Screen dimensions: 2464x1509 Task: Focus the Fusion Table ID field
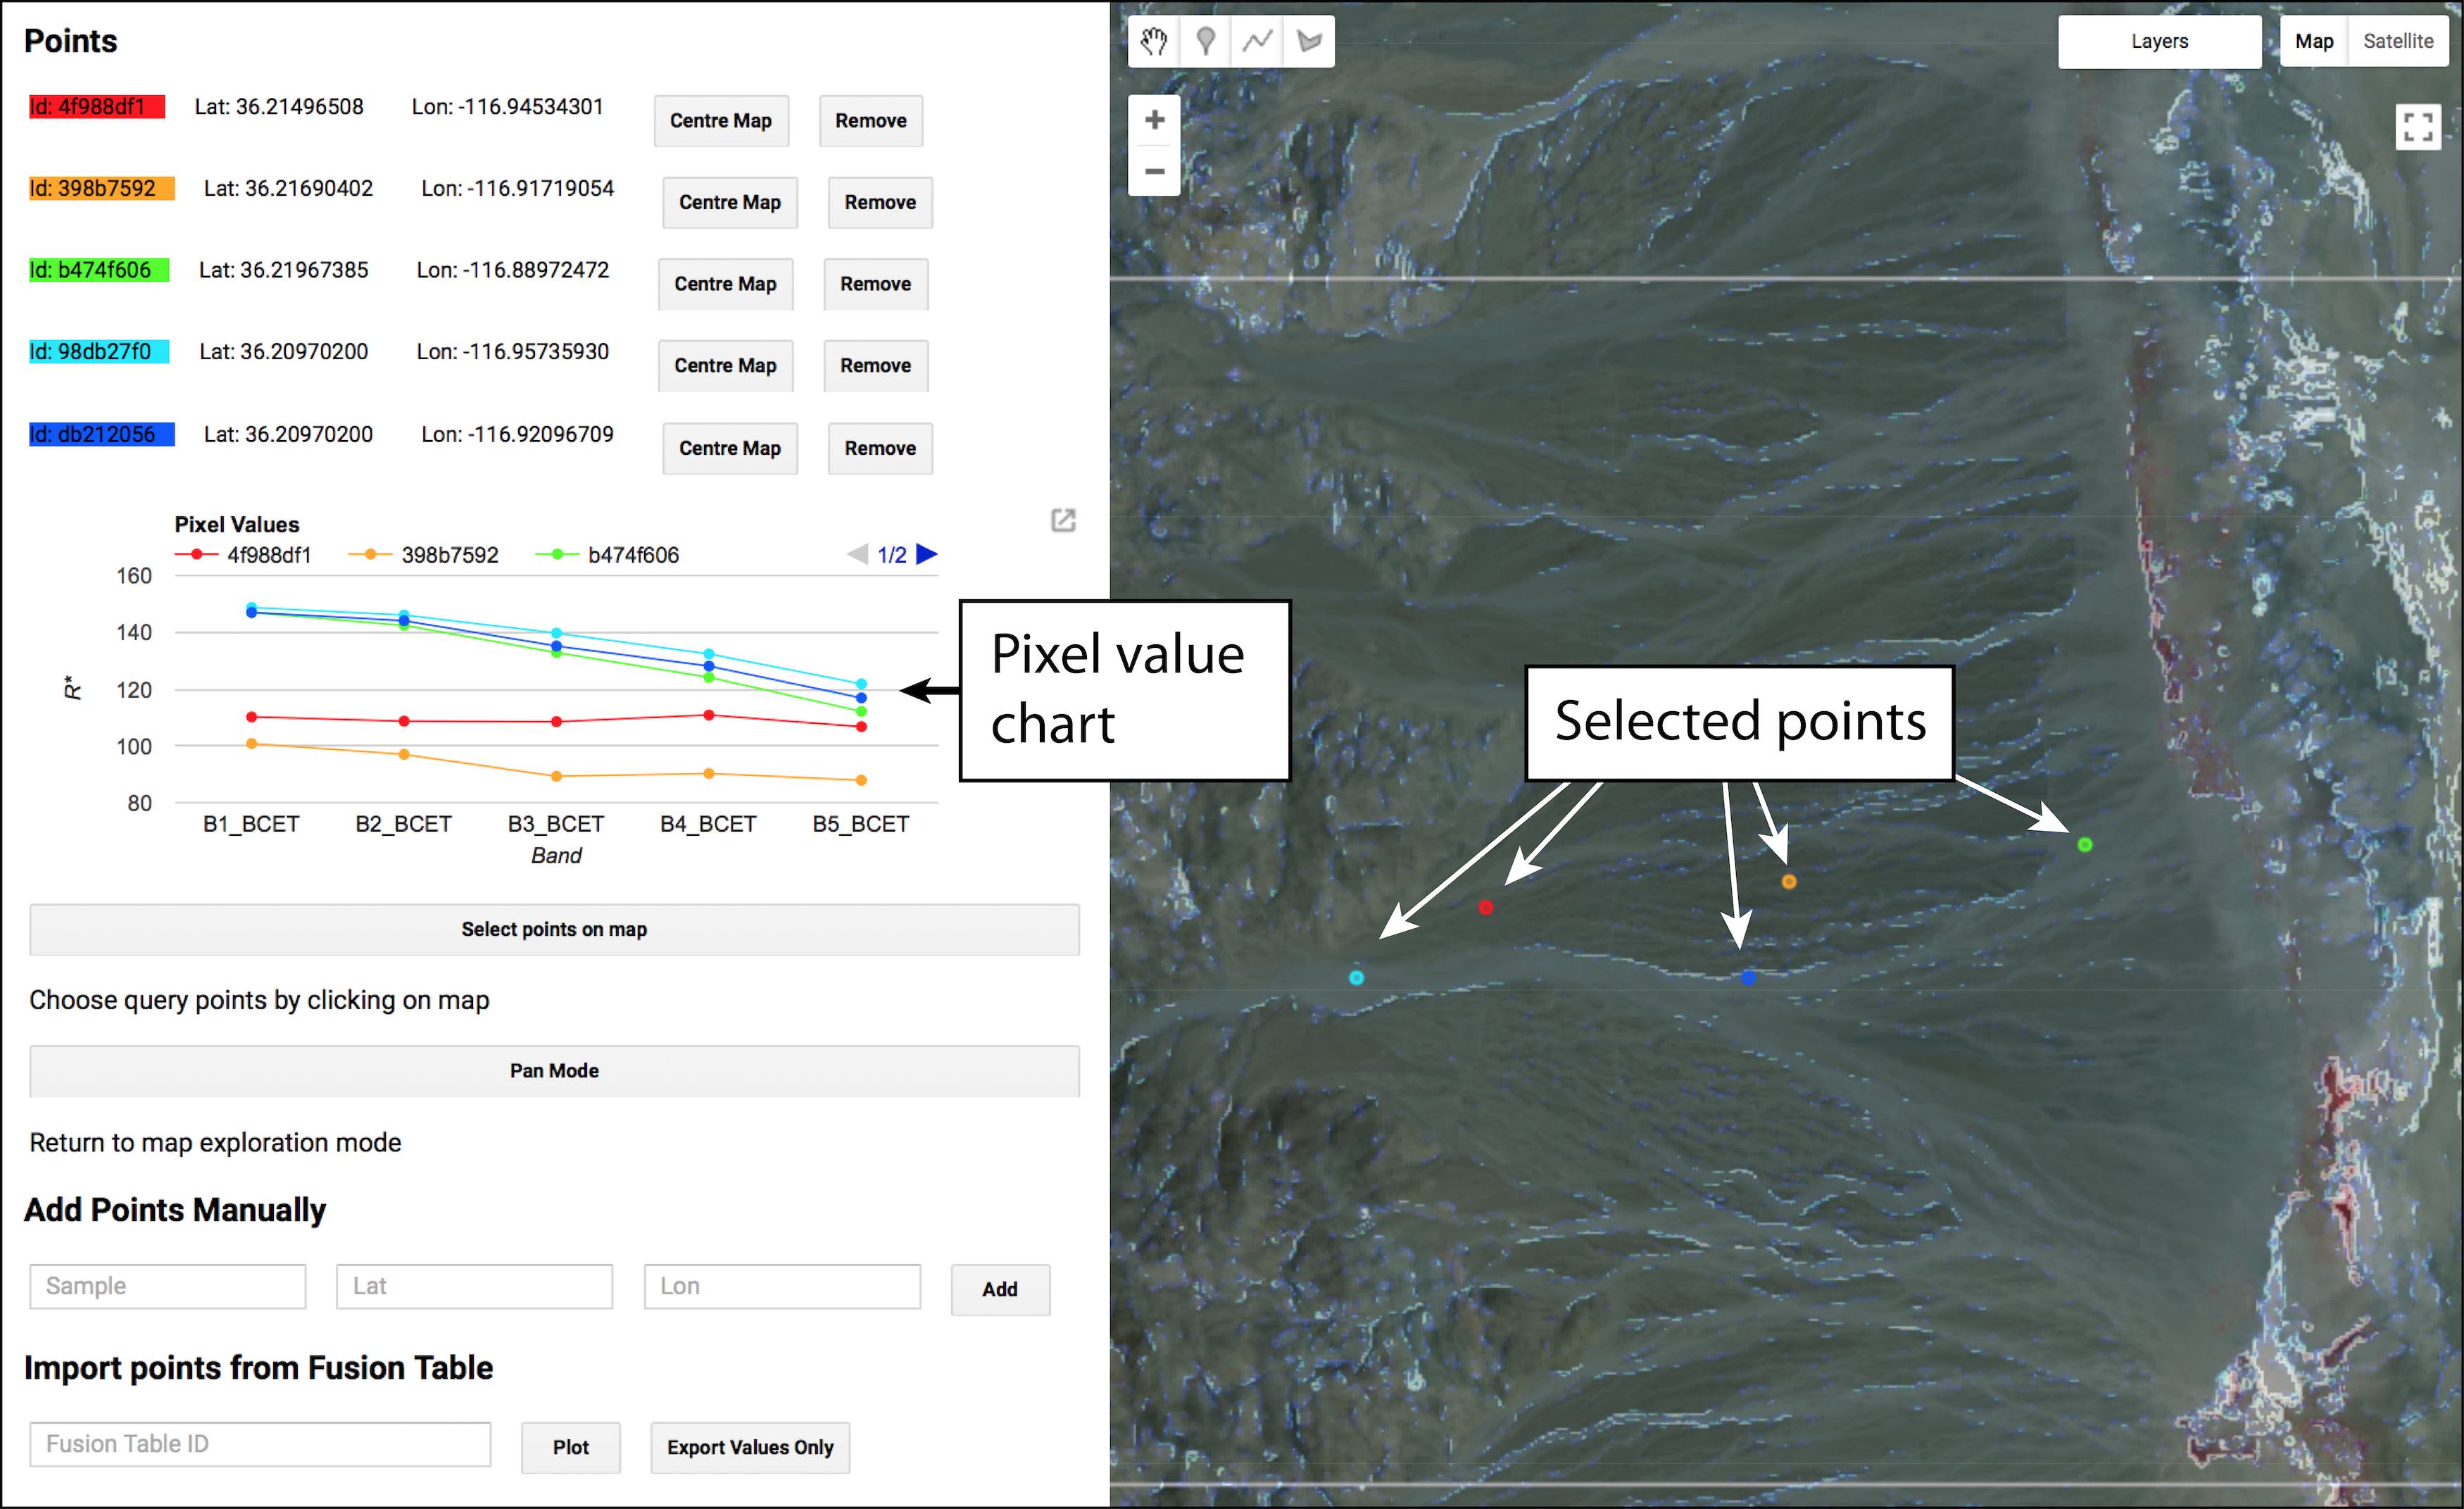[260, 1444]
